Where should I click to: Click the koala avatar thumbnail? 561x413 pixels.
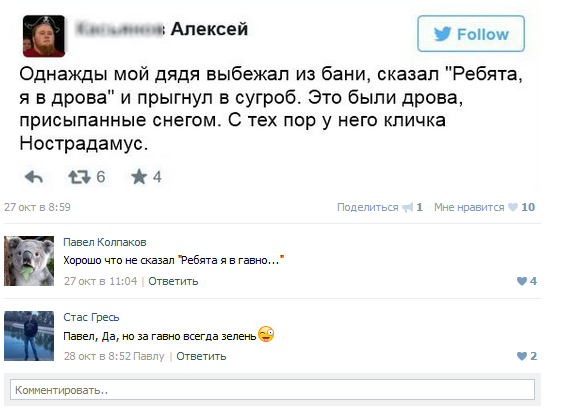(x=29, y=261)
